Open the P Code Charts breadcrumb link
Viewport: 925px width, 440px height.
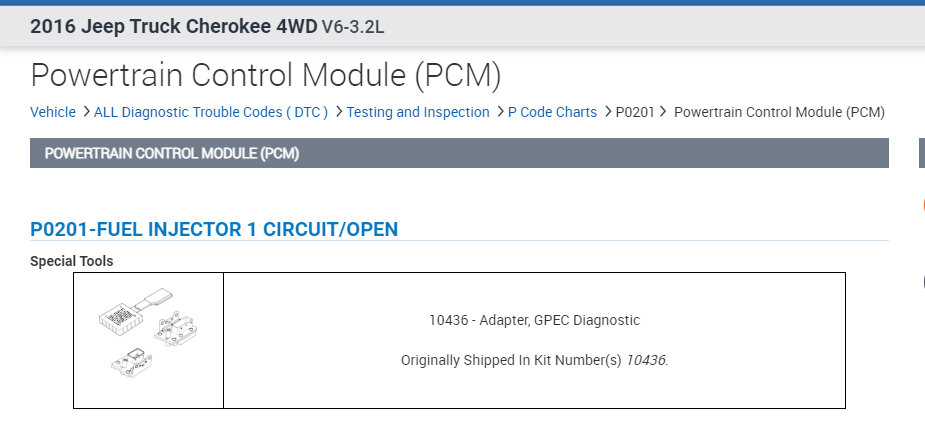pyautogui.click(x=552, y=112)
